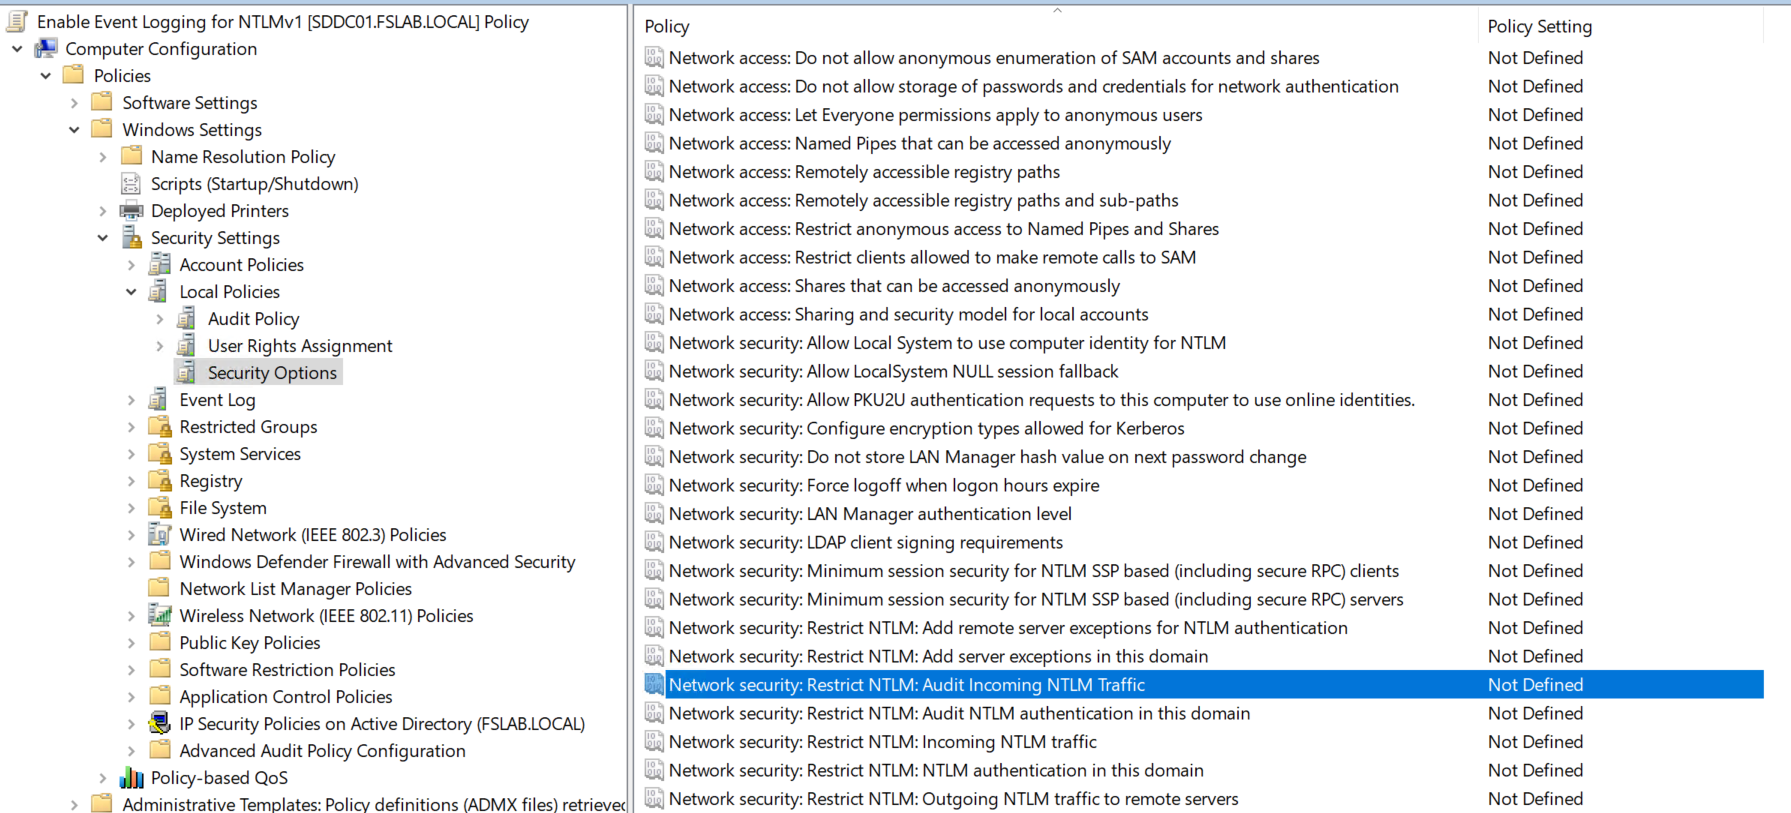Click icon of Named Pipes accessed anonymously policy

(x=654, y=143)
